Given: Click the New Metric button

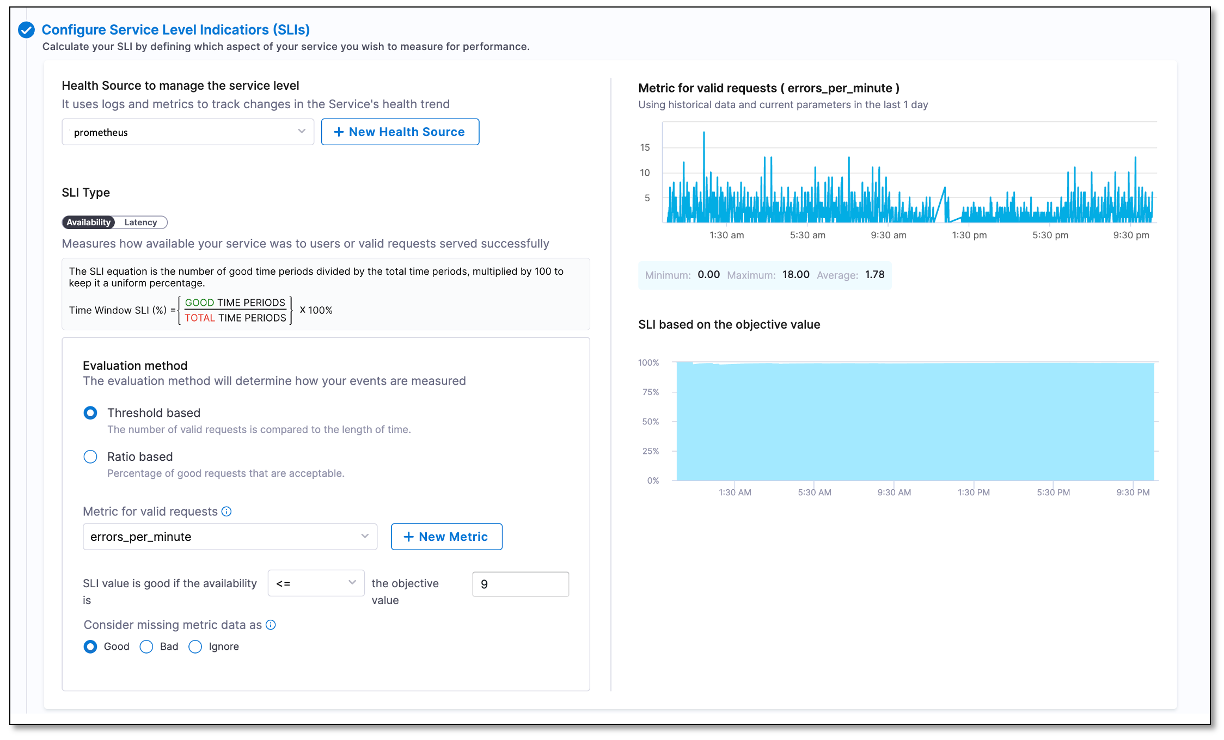Looking at the screenshot, I should [x=446, y=536].
